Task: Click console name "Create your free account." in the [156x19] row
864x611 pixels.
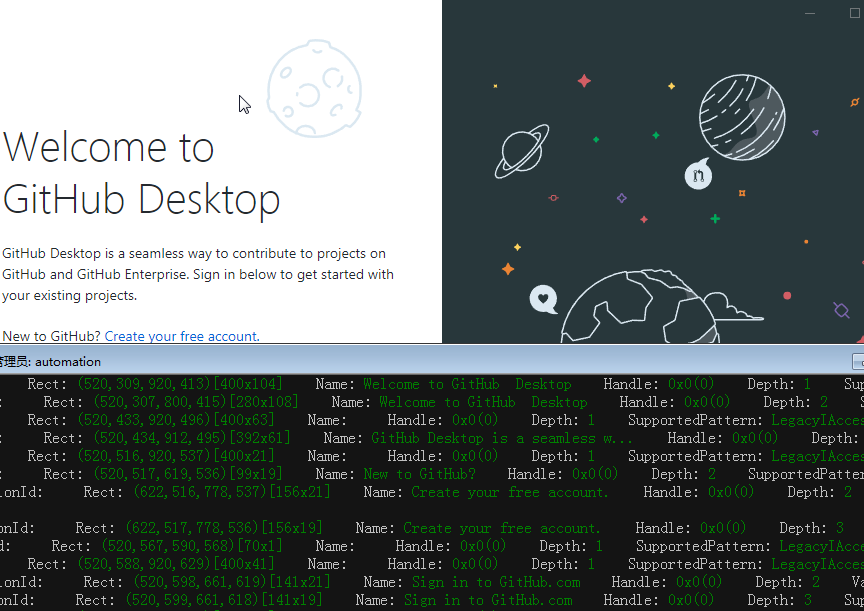Action: click(x=501, y=528)
